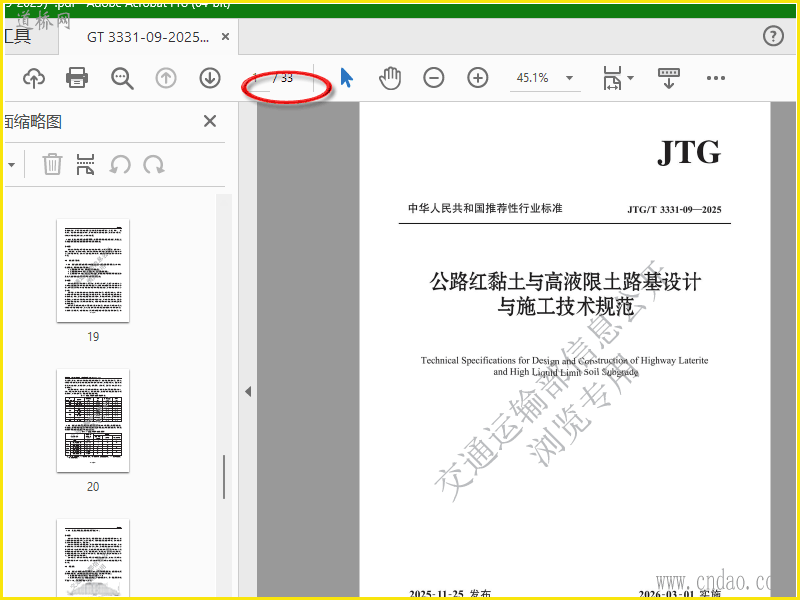Click the JTG/T 3331-09—2025 standard number
The width and height of the screenshot is (800, 600).
pyautogui.click(x=674, y=209)
